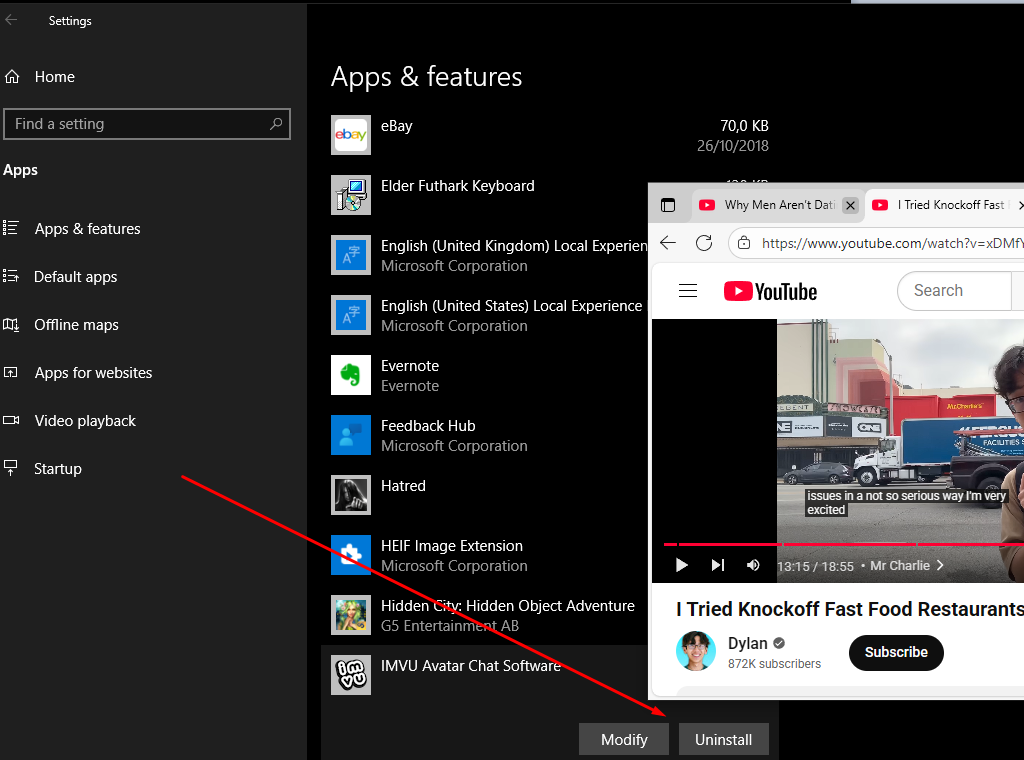Image resolution: width=1024 pixels, height=760 pixels.
Task: Select the Hidden City game icon
Action: pyautogui.click(x=351, y=615)
